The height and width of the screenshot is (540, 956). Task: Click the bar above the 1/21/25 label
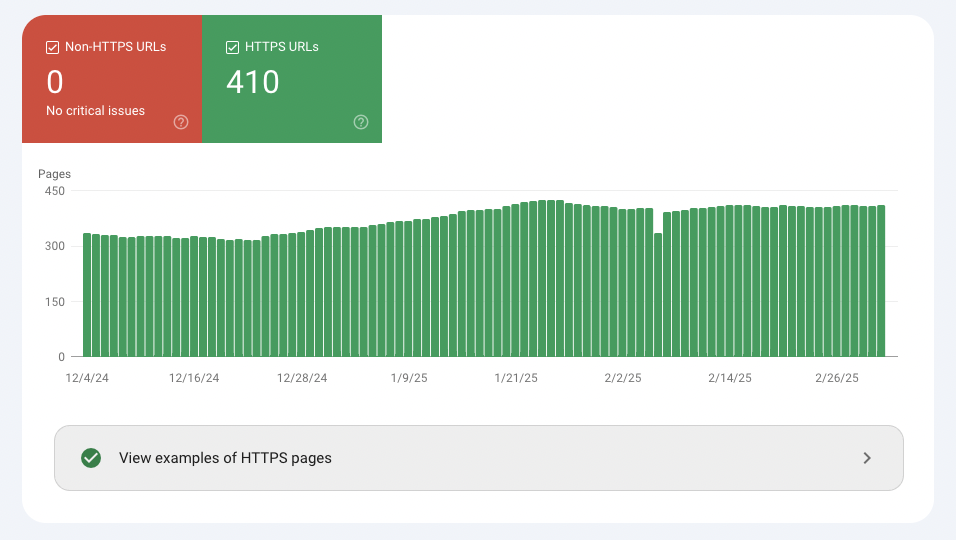point(515,281)
